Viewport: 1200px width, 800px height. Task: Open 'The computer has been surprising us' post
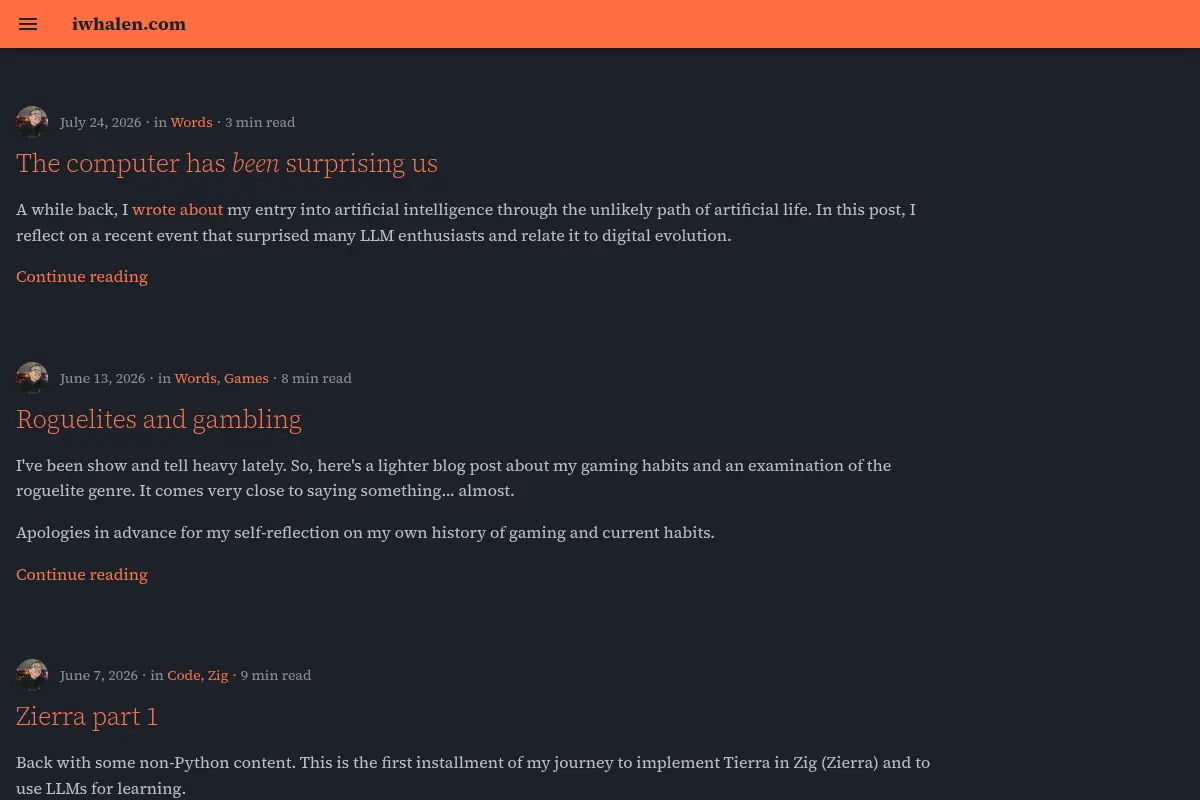click(227, 163)
